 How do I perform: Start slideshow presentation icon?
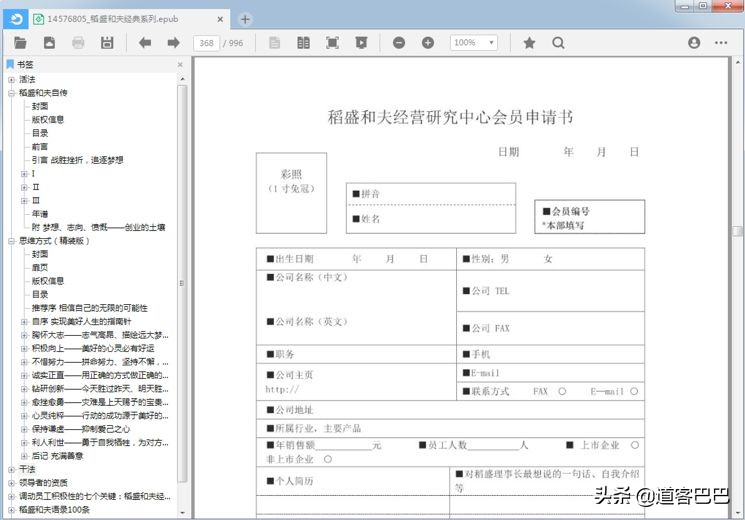(x=361, y=43)
